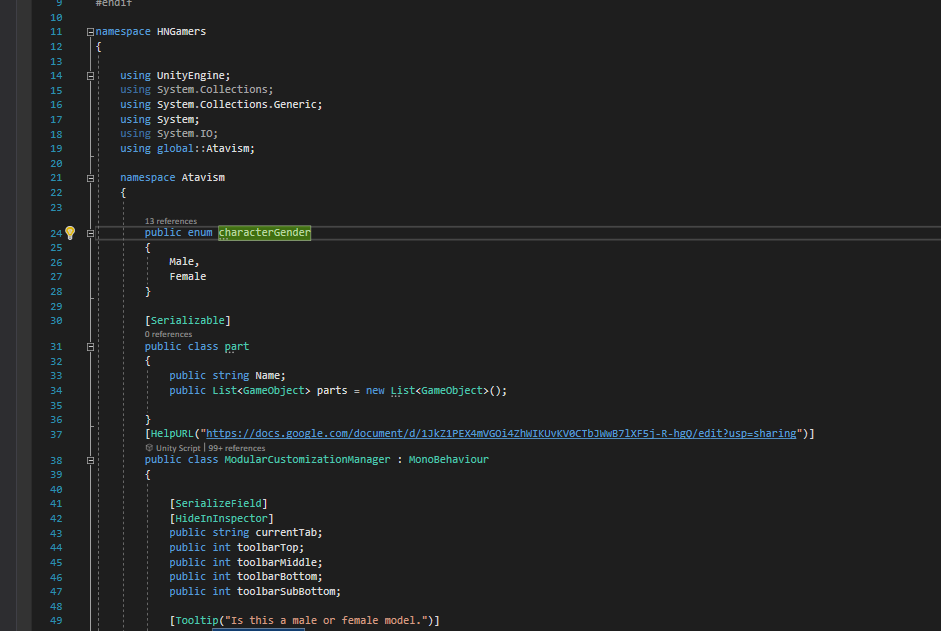Click the lightbulb quick actions icon
941x631 pixels.
(70, 233)
